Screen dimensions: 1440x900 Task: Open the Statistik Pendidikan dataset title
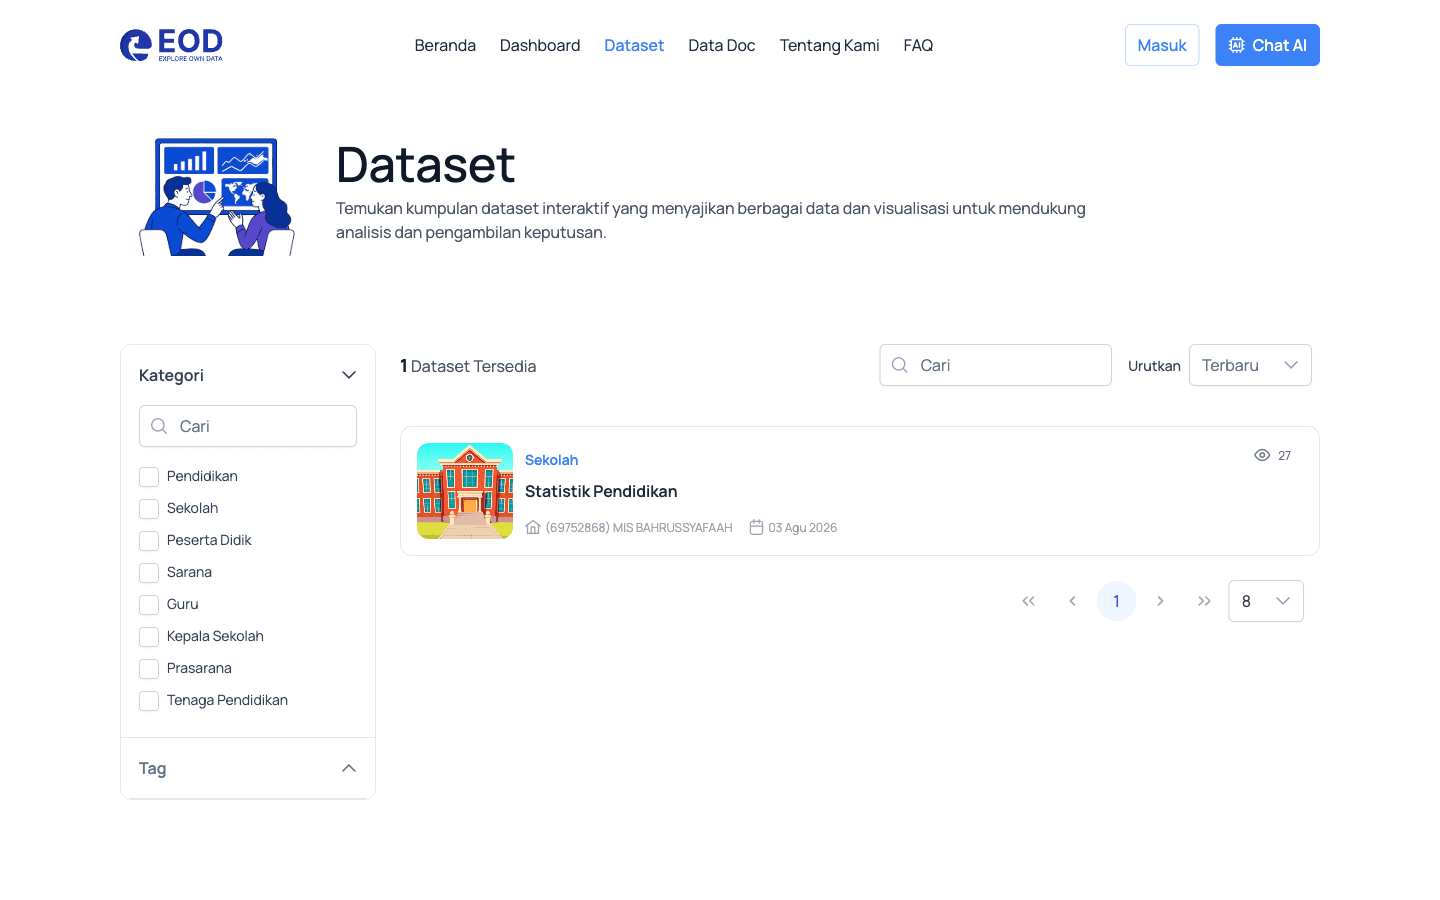[601, 491]
